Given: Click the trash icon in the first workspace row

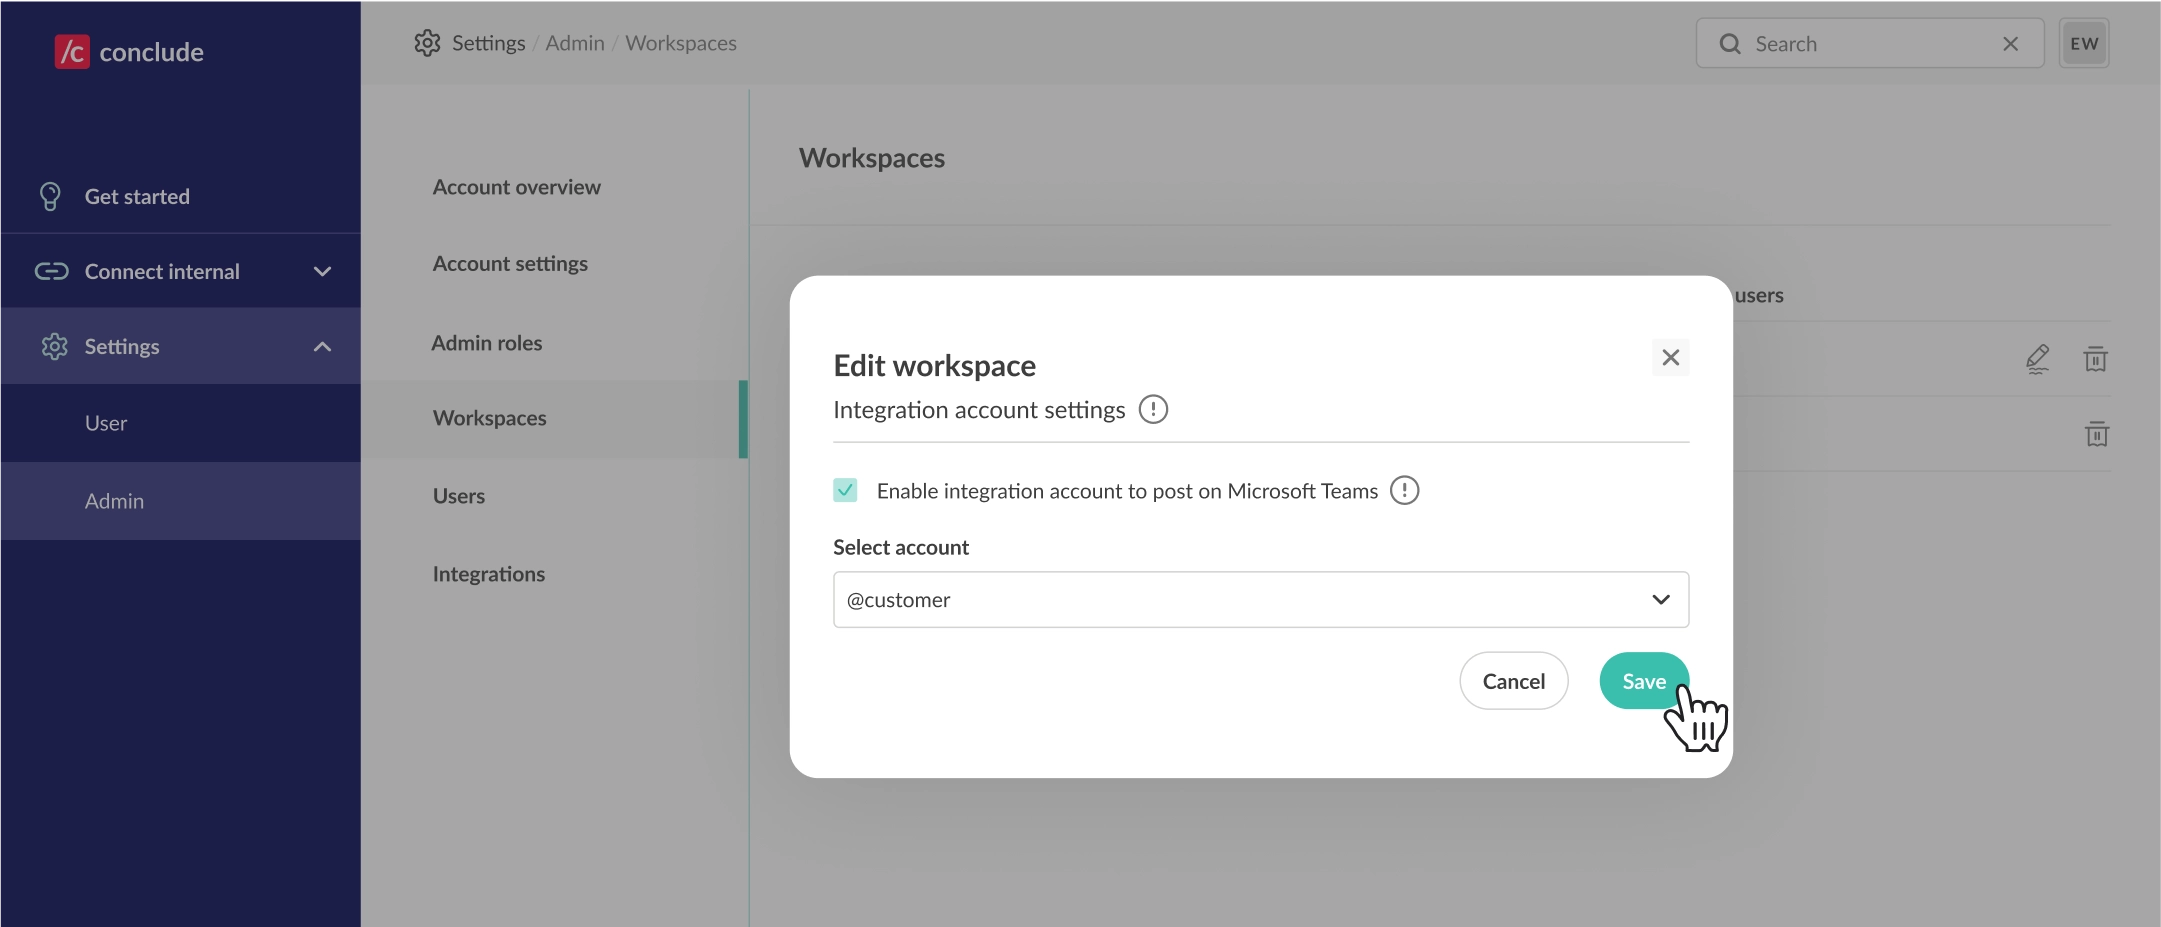Looking at the screenshot, I should point(2095,359).
